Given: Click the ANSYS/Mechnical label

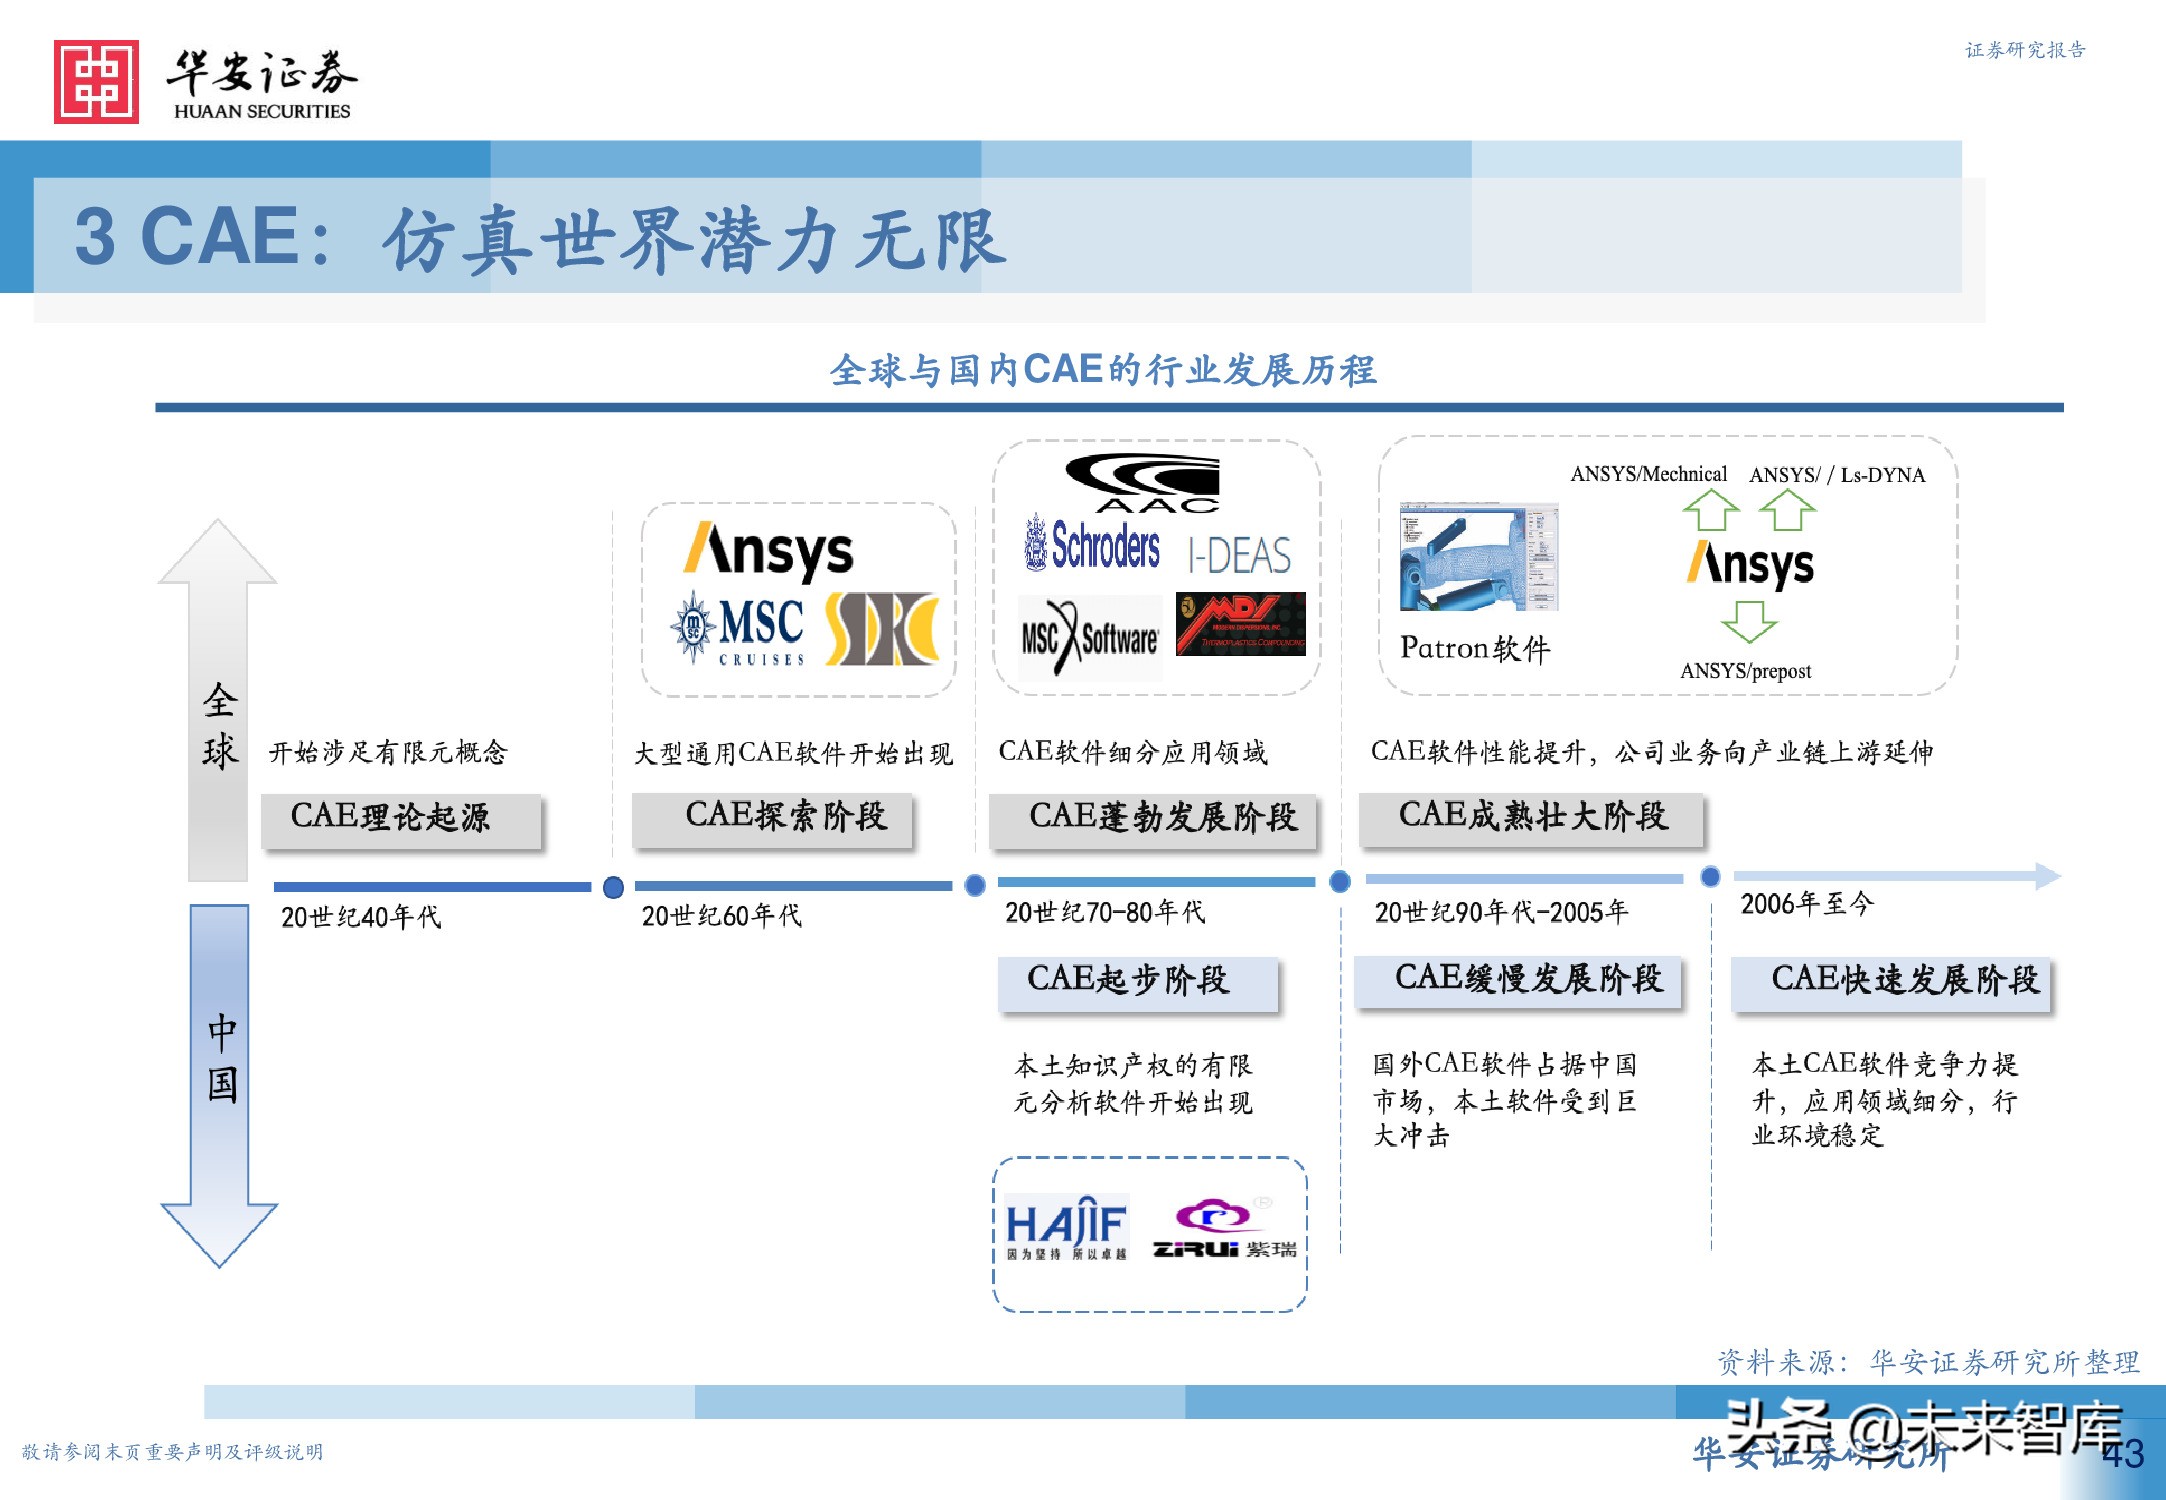Looking at the screenshot, I should pyautogui.click(x=1648, y=474).
